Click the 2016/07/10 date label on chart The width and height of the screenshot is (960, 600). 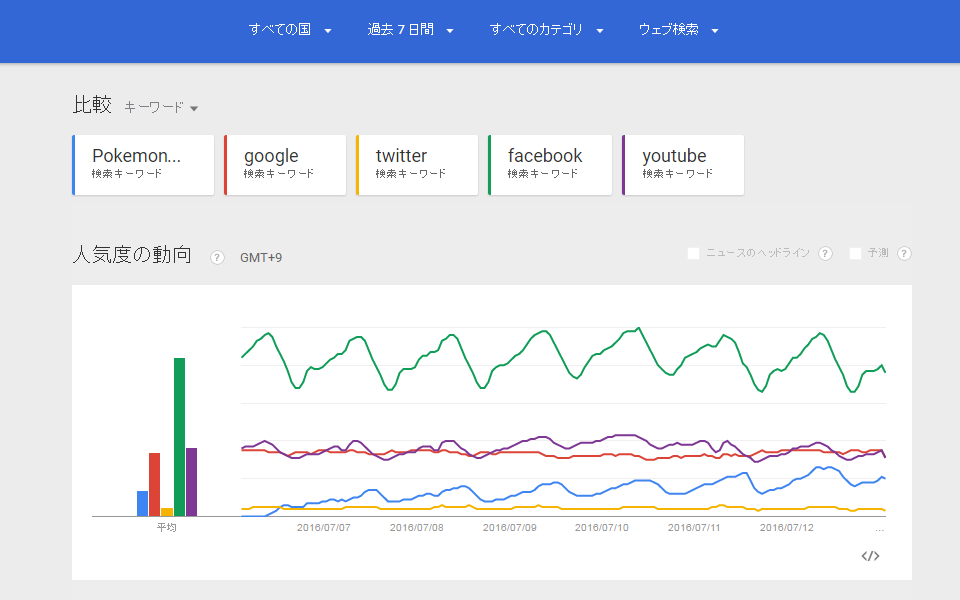pyautogui.click(x=602, y=527)
